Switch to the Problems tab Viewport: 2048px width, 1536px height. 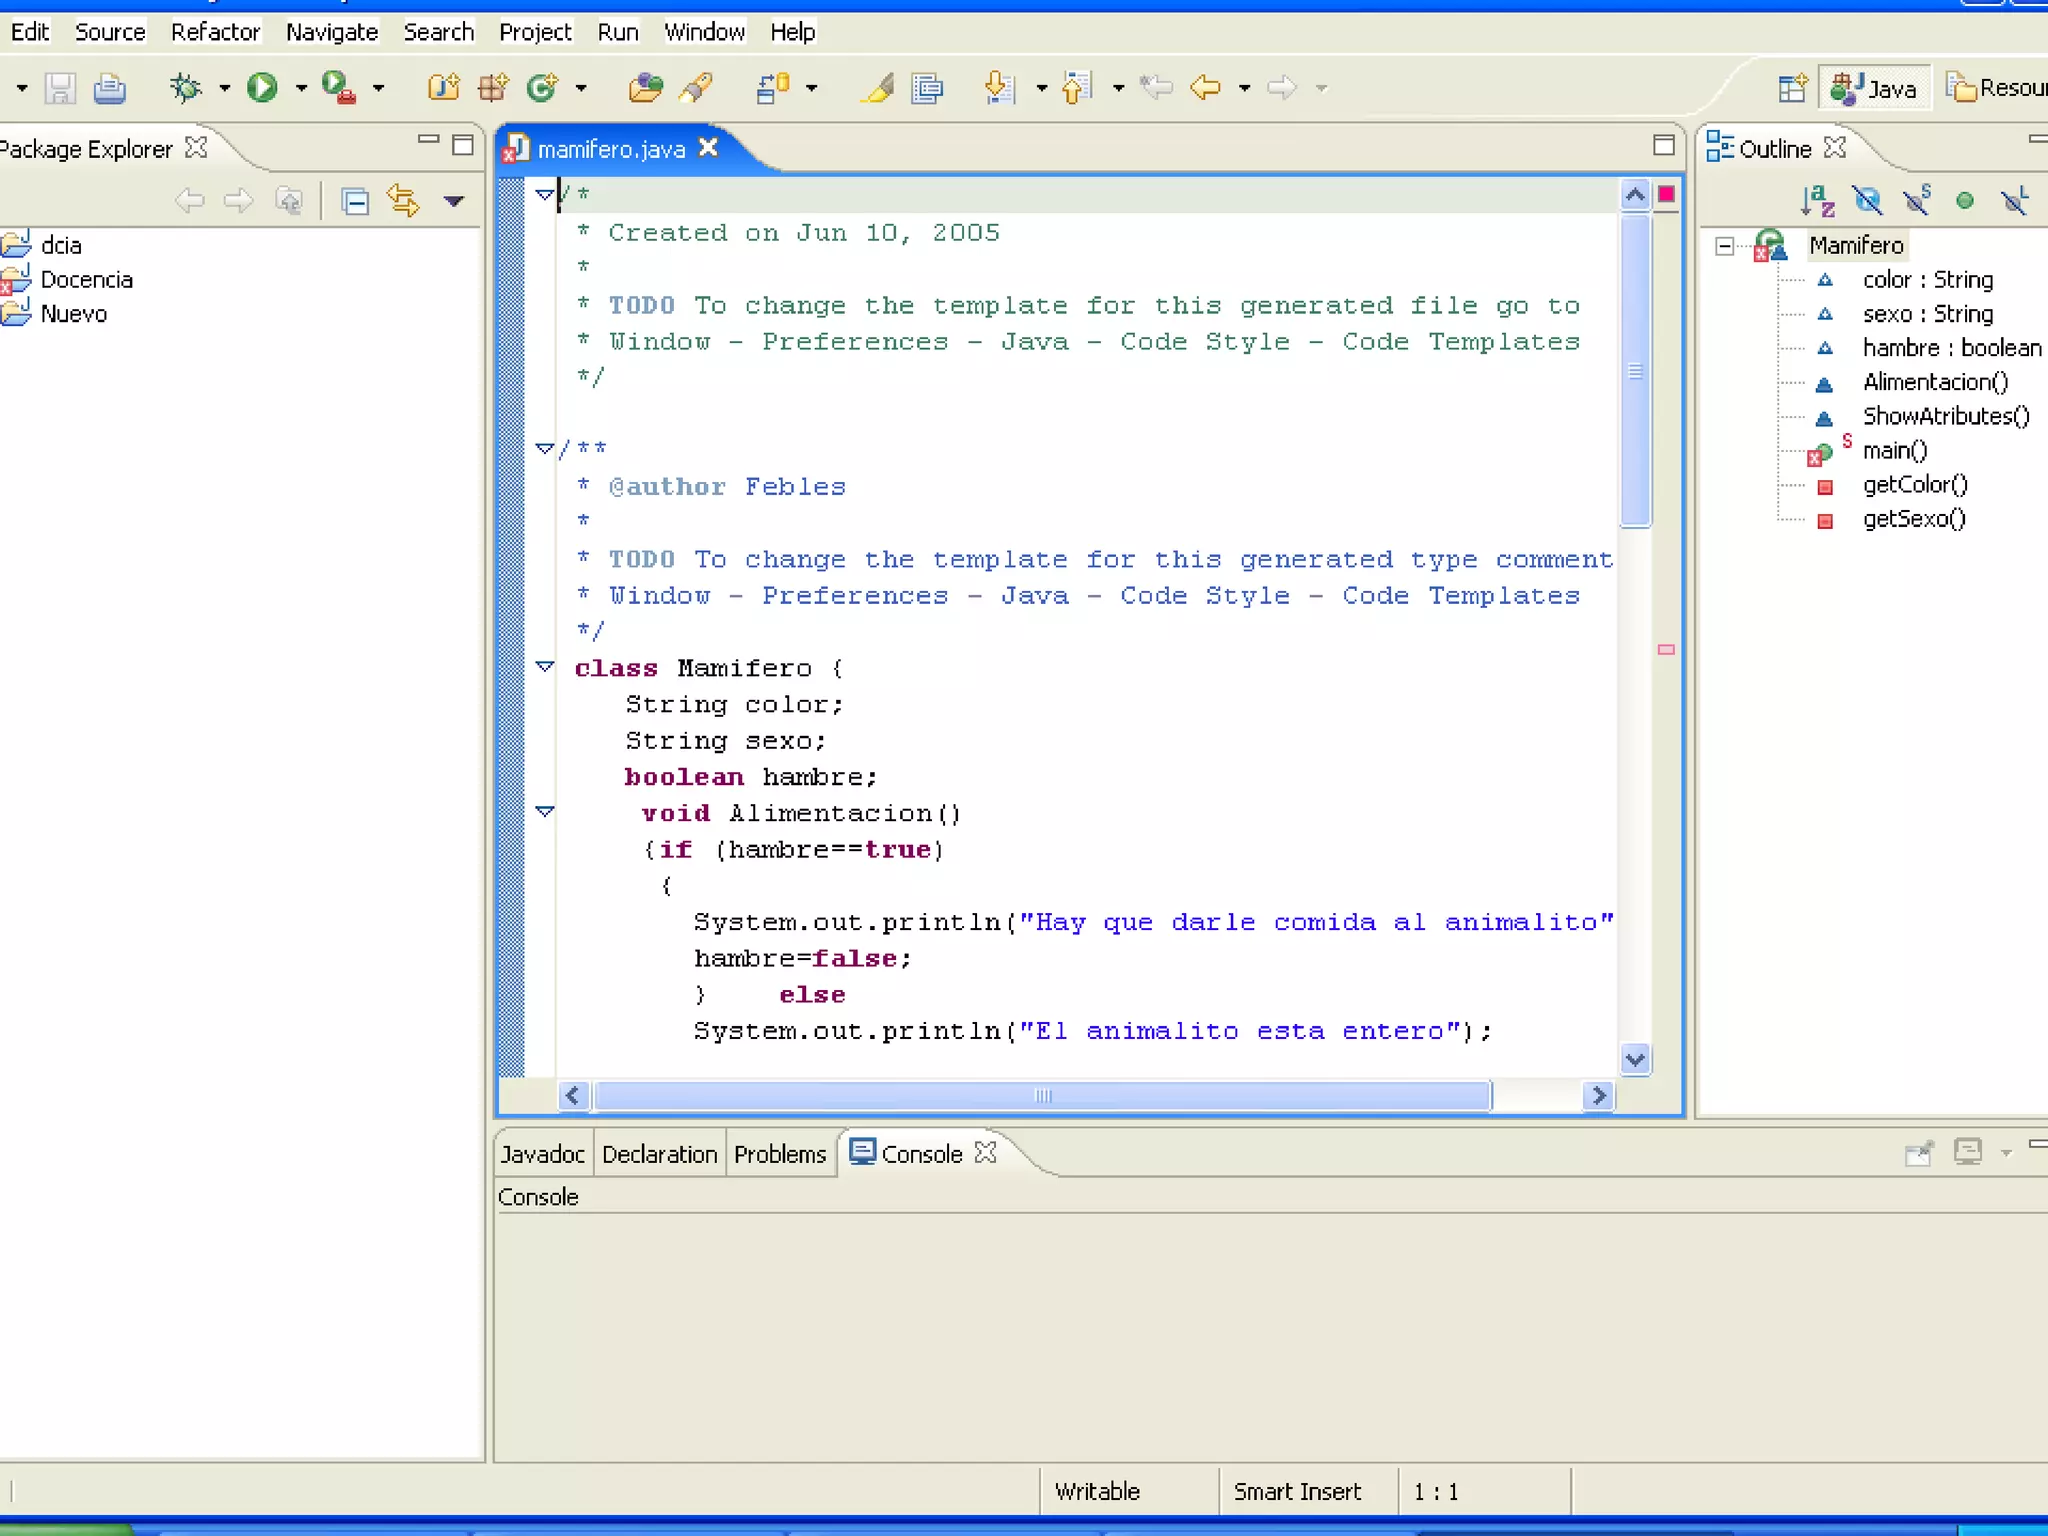pyautogui.click(x=779, y=1154)
